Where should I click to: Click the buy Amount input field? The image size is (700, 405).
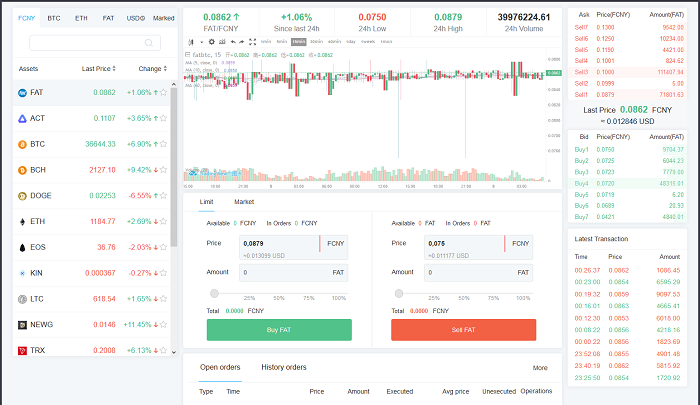coord(280,272)
